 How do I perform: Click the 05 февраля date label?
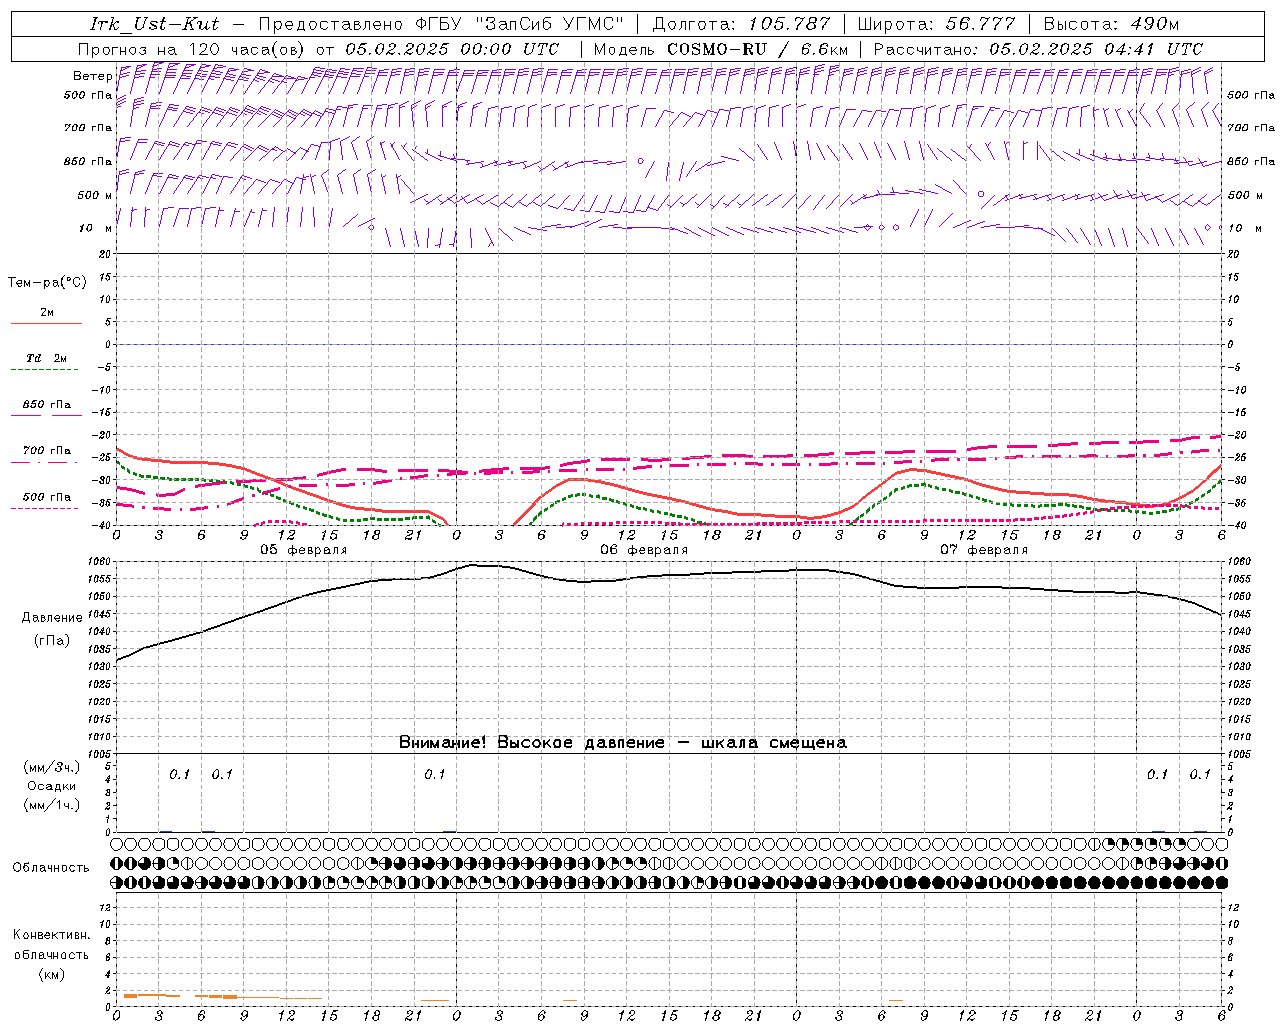coord(304,550)
